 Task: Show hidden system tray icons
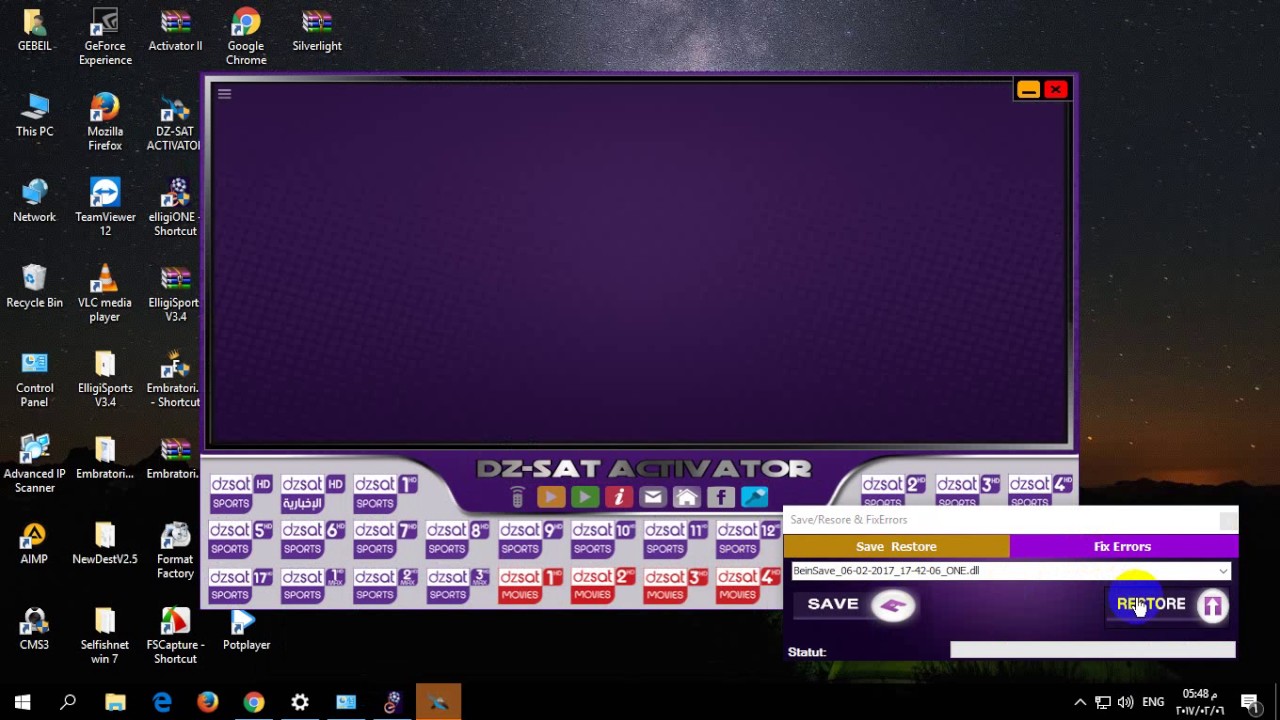[1080, 702]
